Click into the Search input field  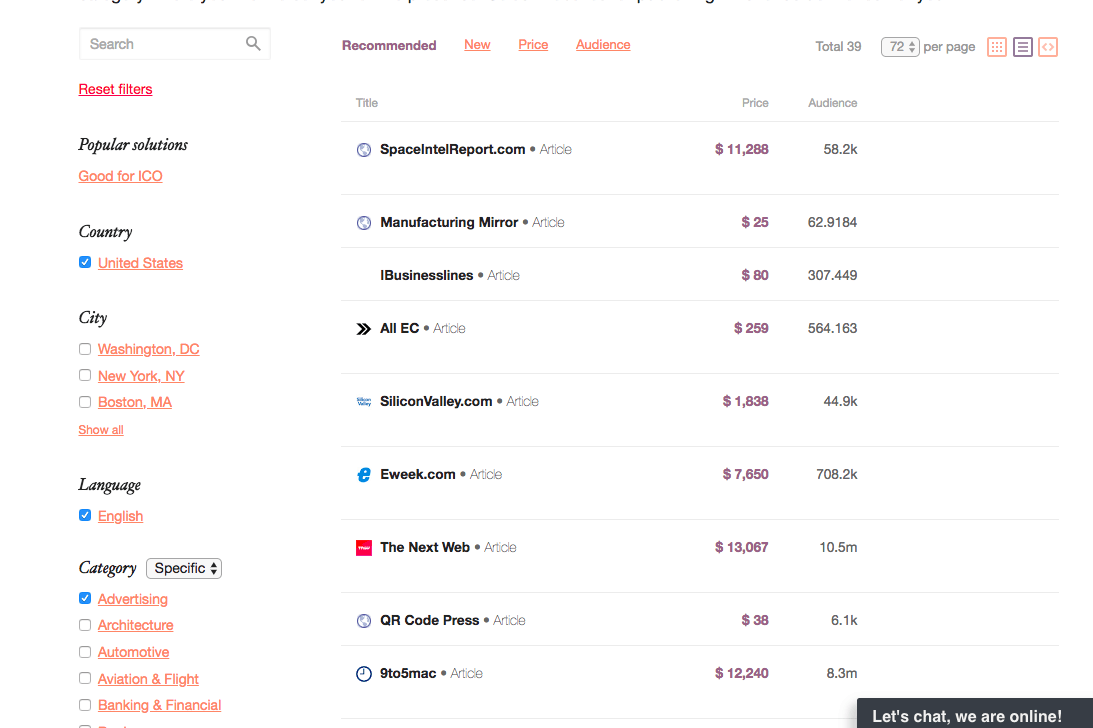click(160, 44)
